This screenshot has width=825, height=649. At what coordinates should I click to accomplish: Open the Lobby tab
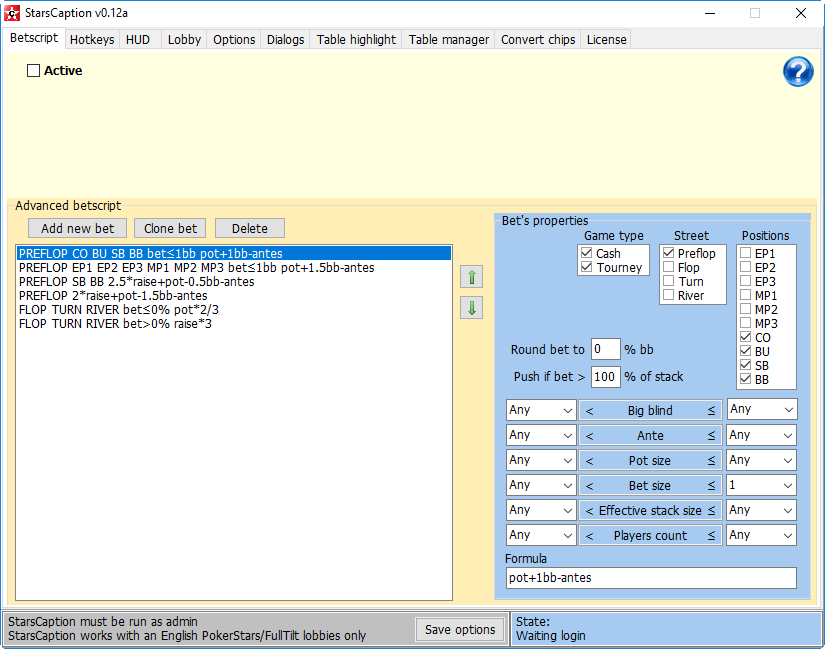pos(184,39)
